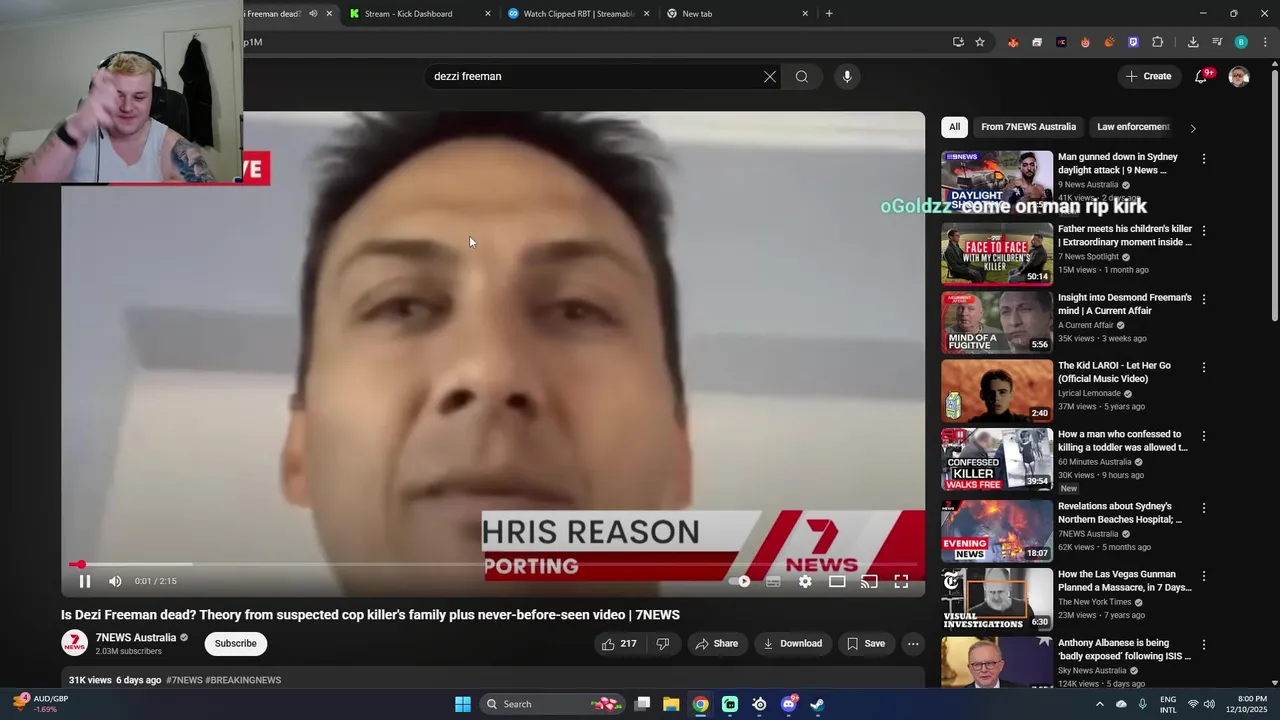This screenshot has height=720, width=1280.
Task: Open the more actions menu below the video
Action: [913, 643]
